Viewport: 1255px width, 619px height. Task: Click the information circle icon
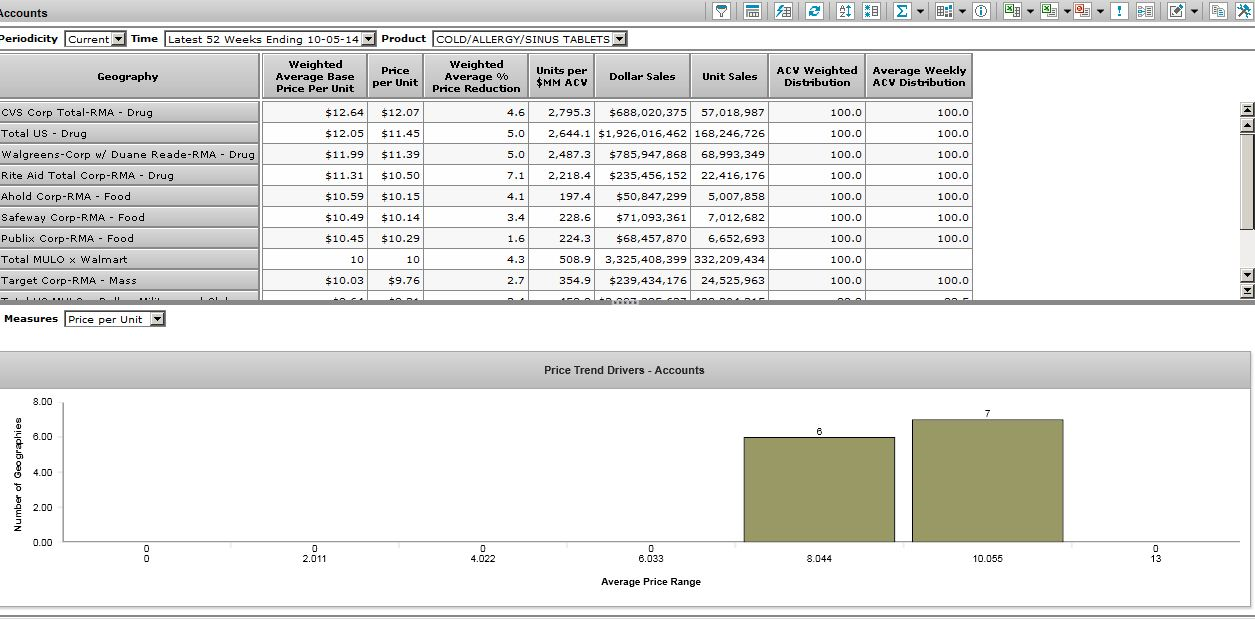(x=982, y=11)
